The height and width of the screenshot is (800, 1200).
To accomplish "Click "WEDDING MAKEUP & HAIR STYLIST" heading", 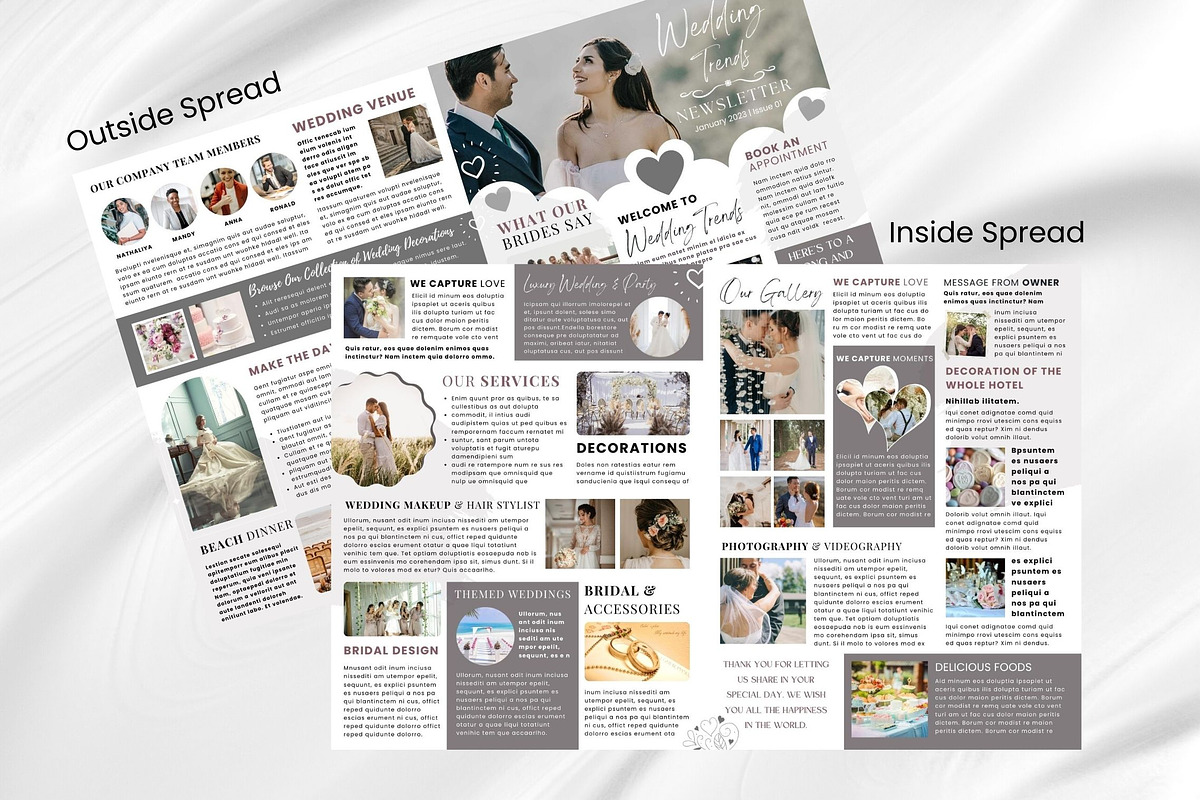I will [442, 506].
